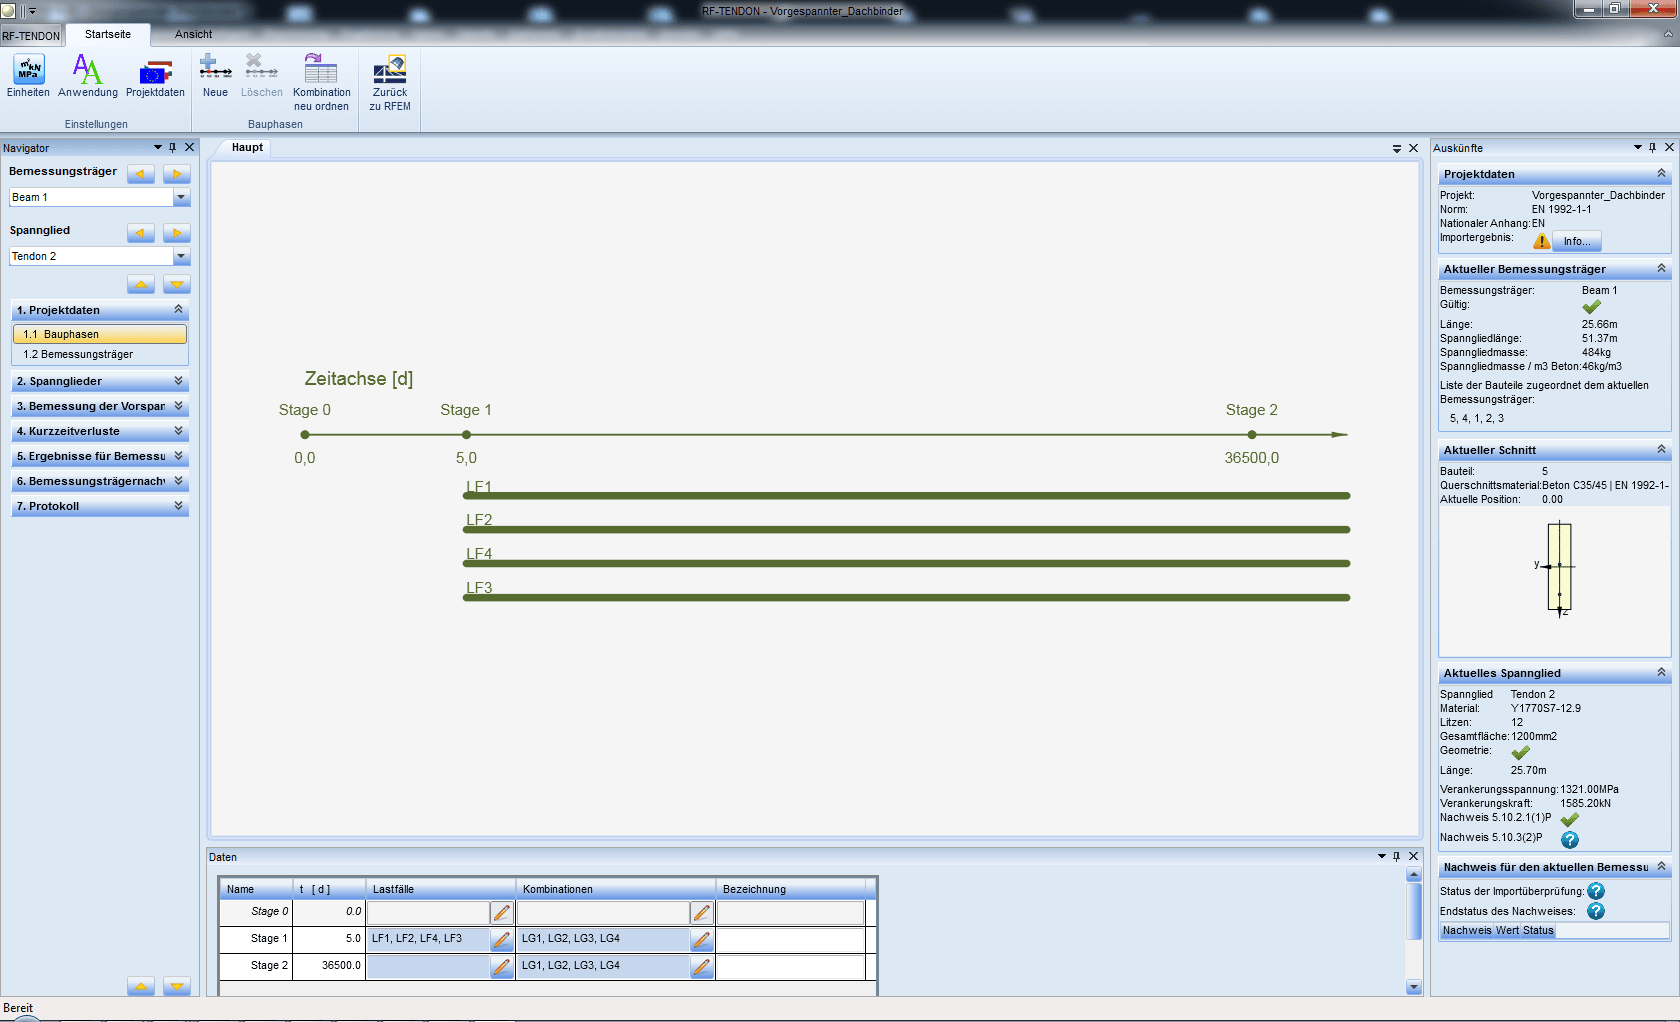This screenshot has height=1022, width=1680.
Task: Click Status der Importüberprüfung help icon
Action: pos(1596,891)
